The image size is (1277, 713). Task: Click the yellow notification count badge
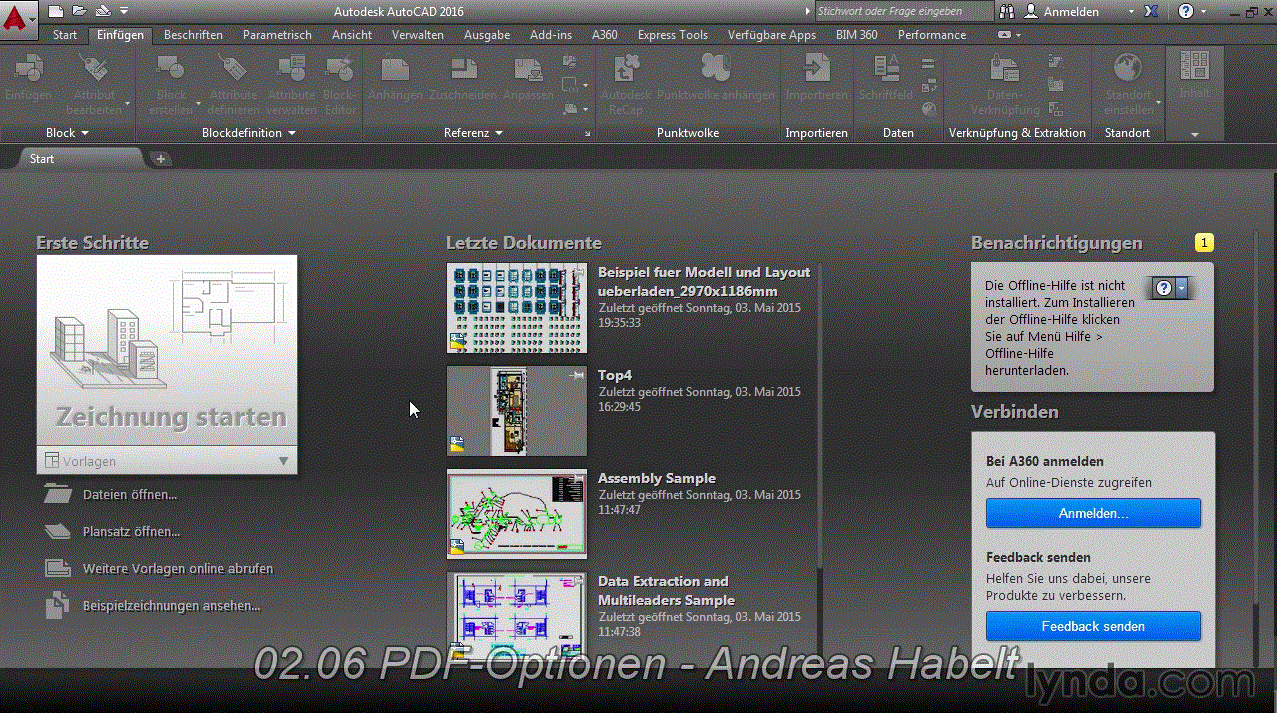coord(1205,243)
